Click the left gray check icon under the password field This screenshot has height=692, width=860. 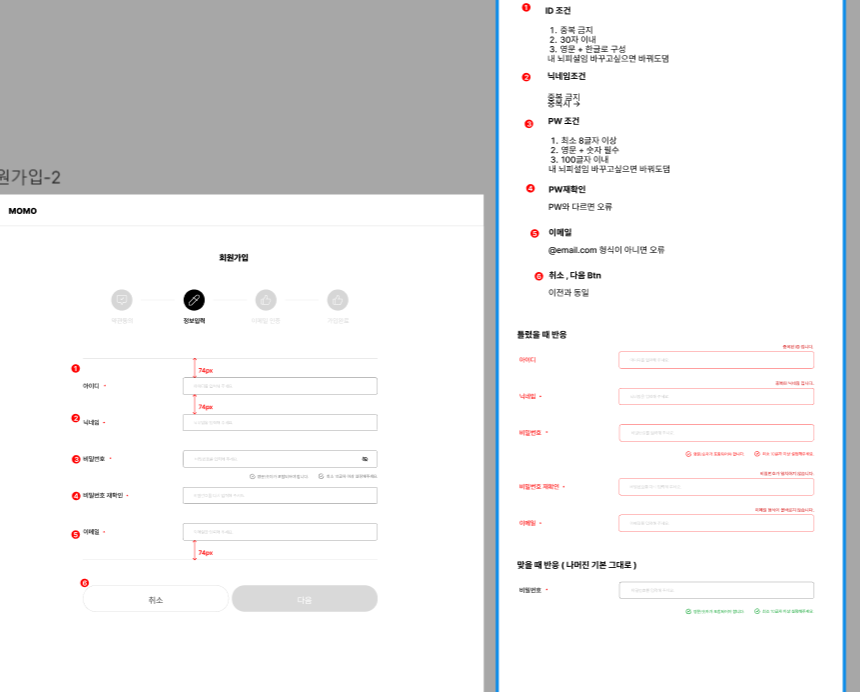click(252, 477)
